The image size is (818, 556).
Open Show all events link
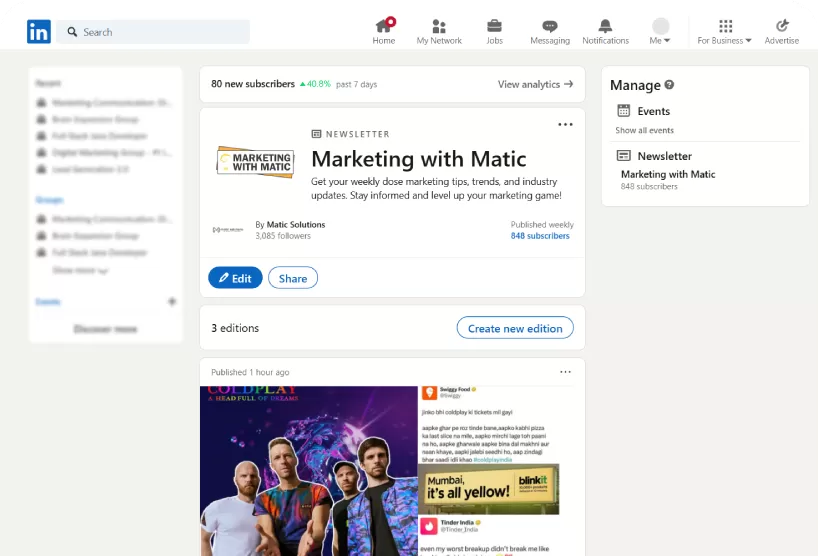pos(644,130)
